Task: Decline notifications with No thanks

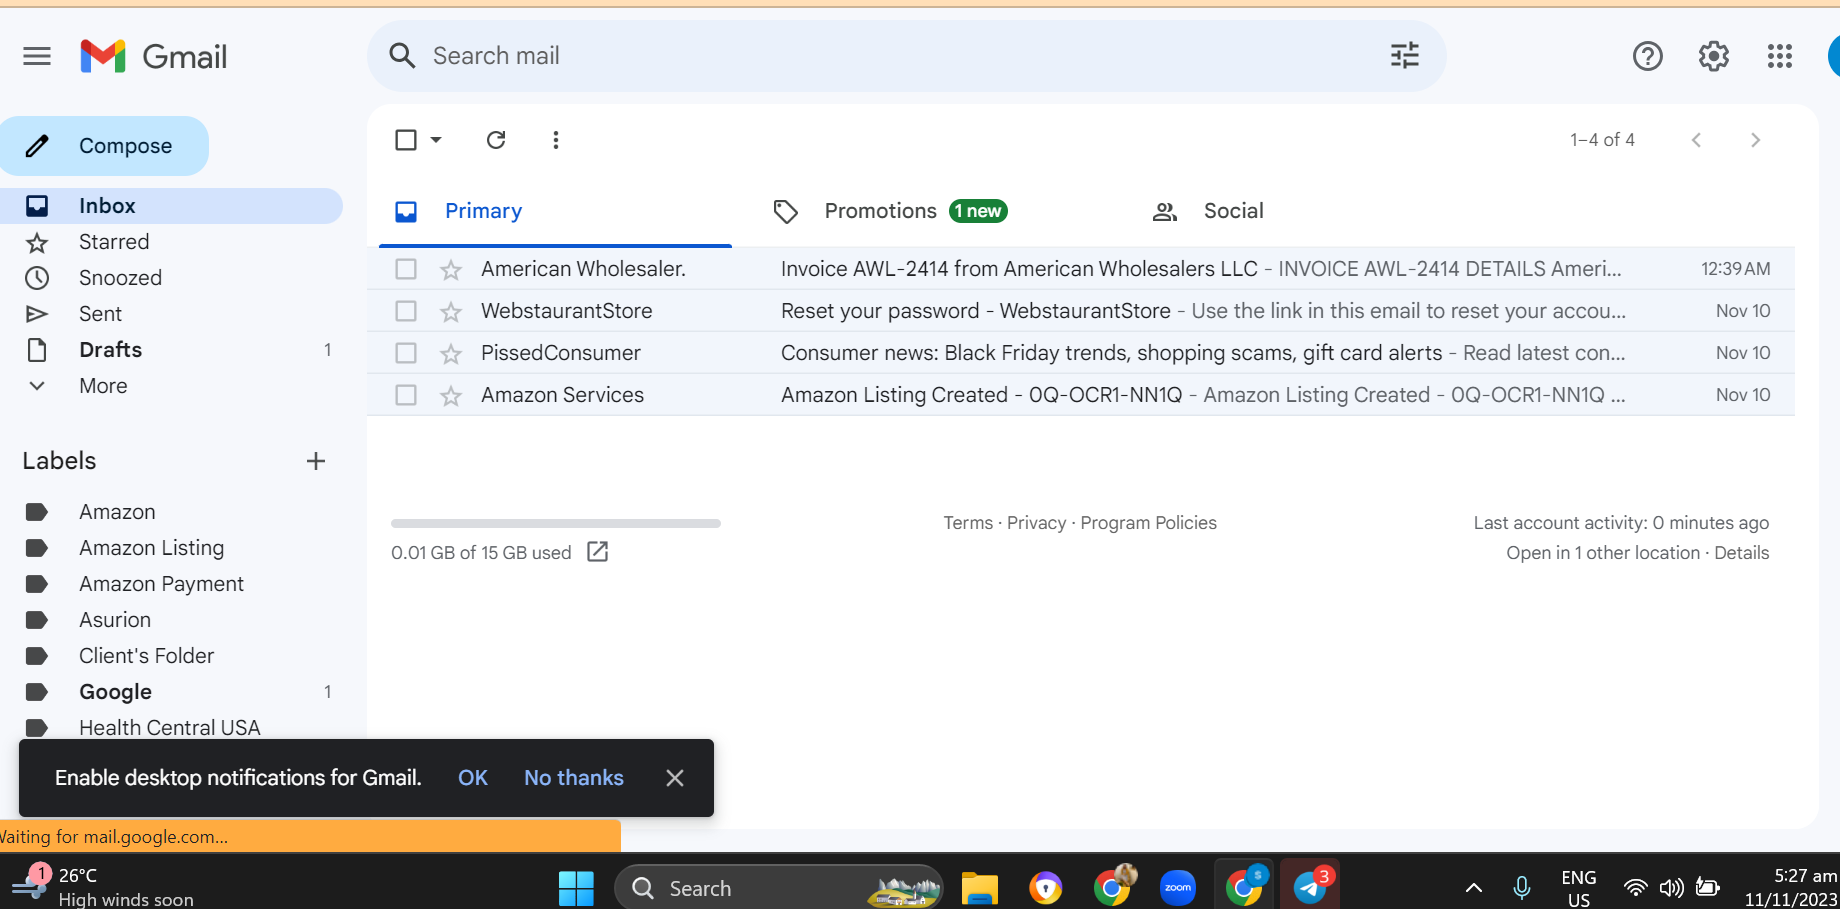Action: (x=574, y=778)
